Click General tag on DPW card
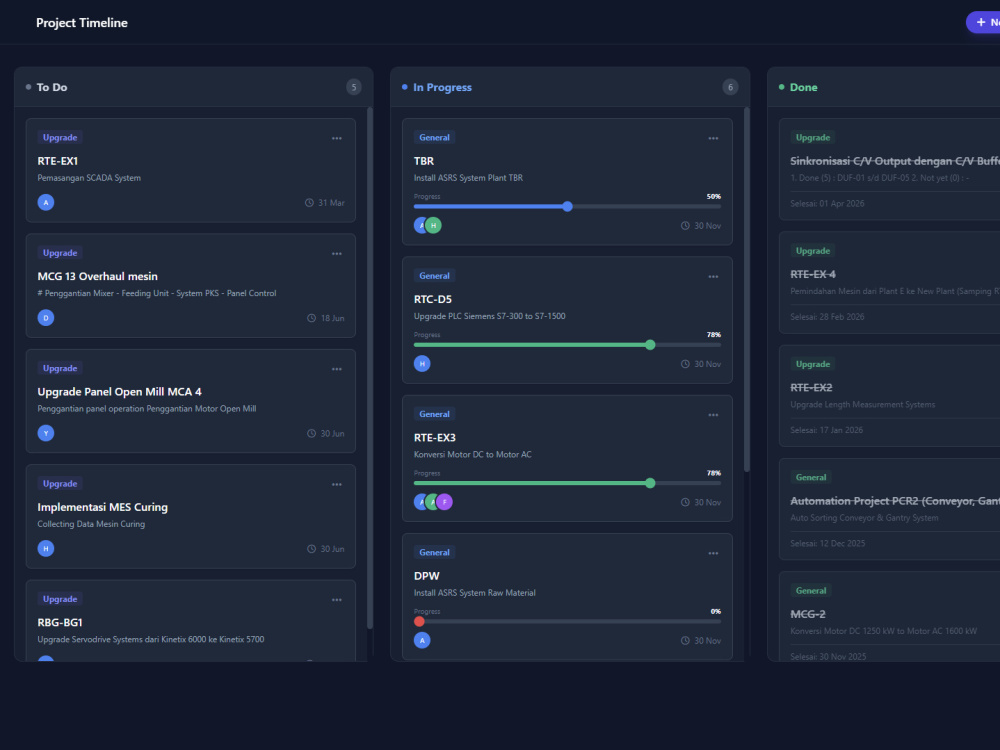The image size is (1000, 750). [434, 553]
